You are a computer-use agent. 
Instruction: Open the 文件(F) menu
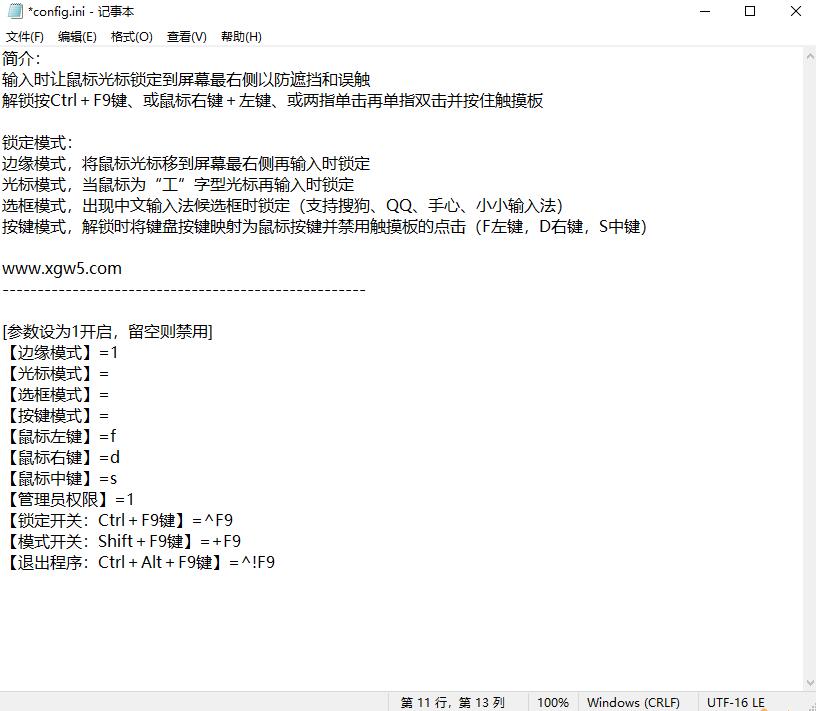24,37
